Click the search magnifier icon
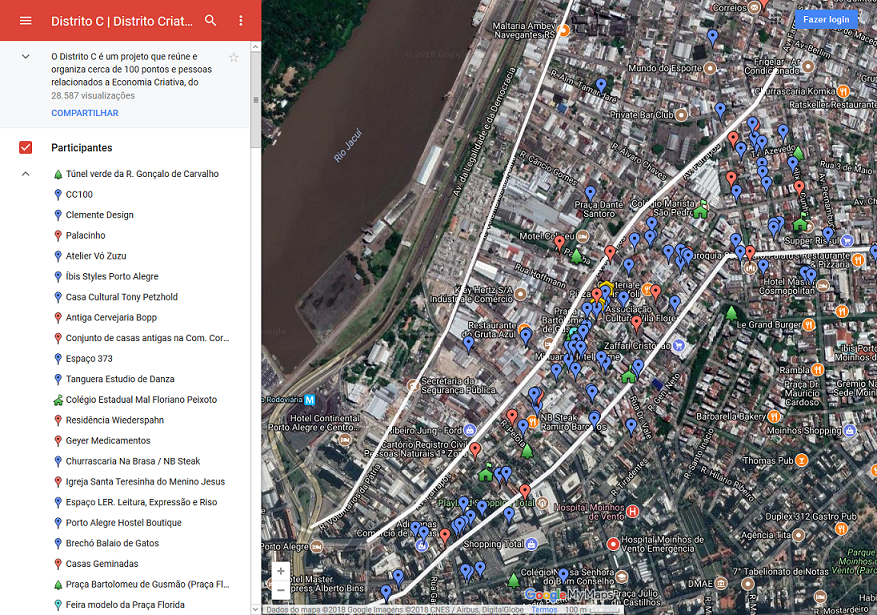 point(210,21)
